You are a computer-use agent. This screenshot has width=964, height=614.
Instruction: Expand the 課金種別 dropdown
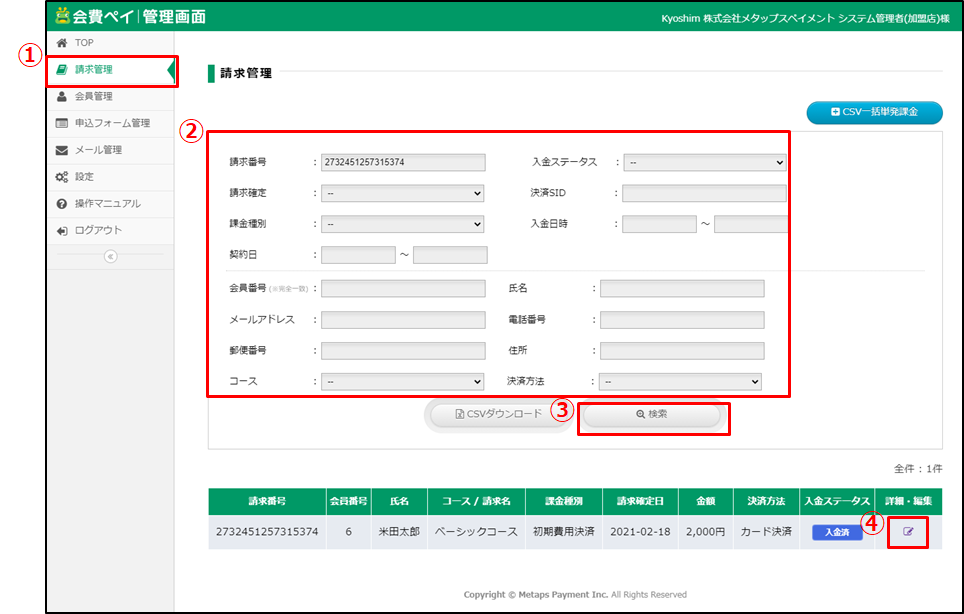click(x=402, y=224)
